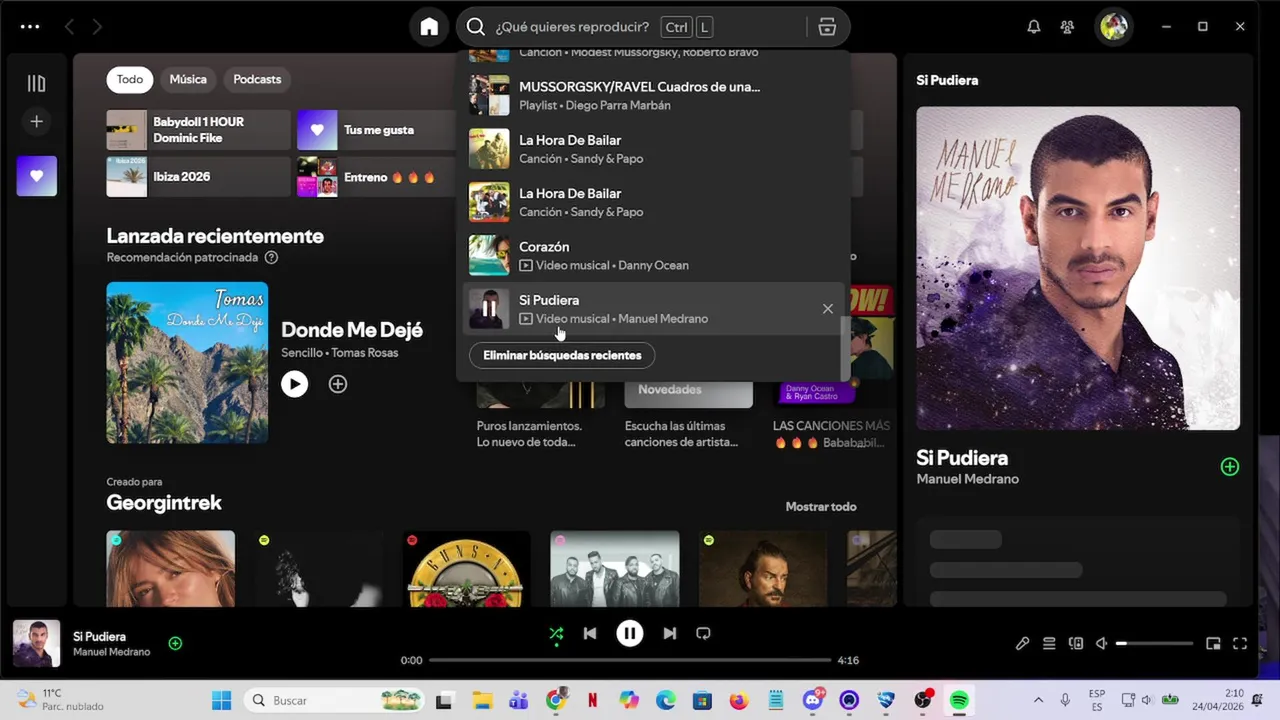This screenshot has height=720, width=1280.
Task: Select MUSSORGSKY/RAVEL playlist in recent searches
Action: click(x=654, y=95)
